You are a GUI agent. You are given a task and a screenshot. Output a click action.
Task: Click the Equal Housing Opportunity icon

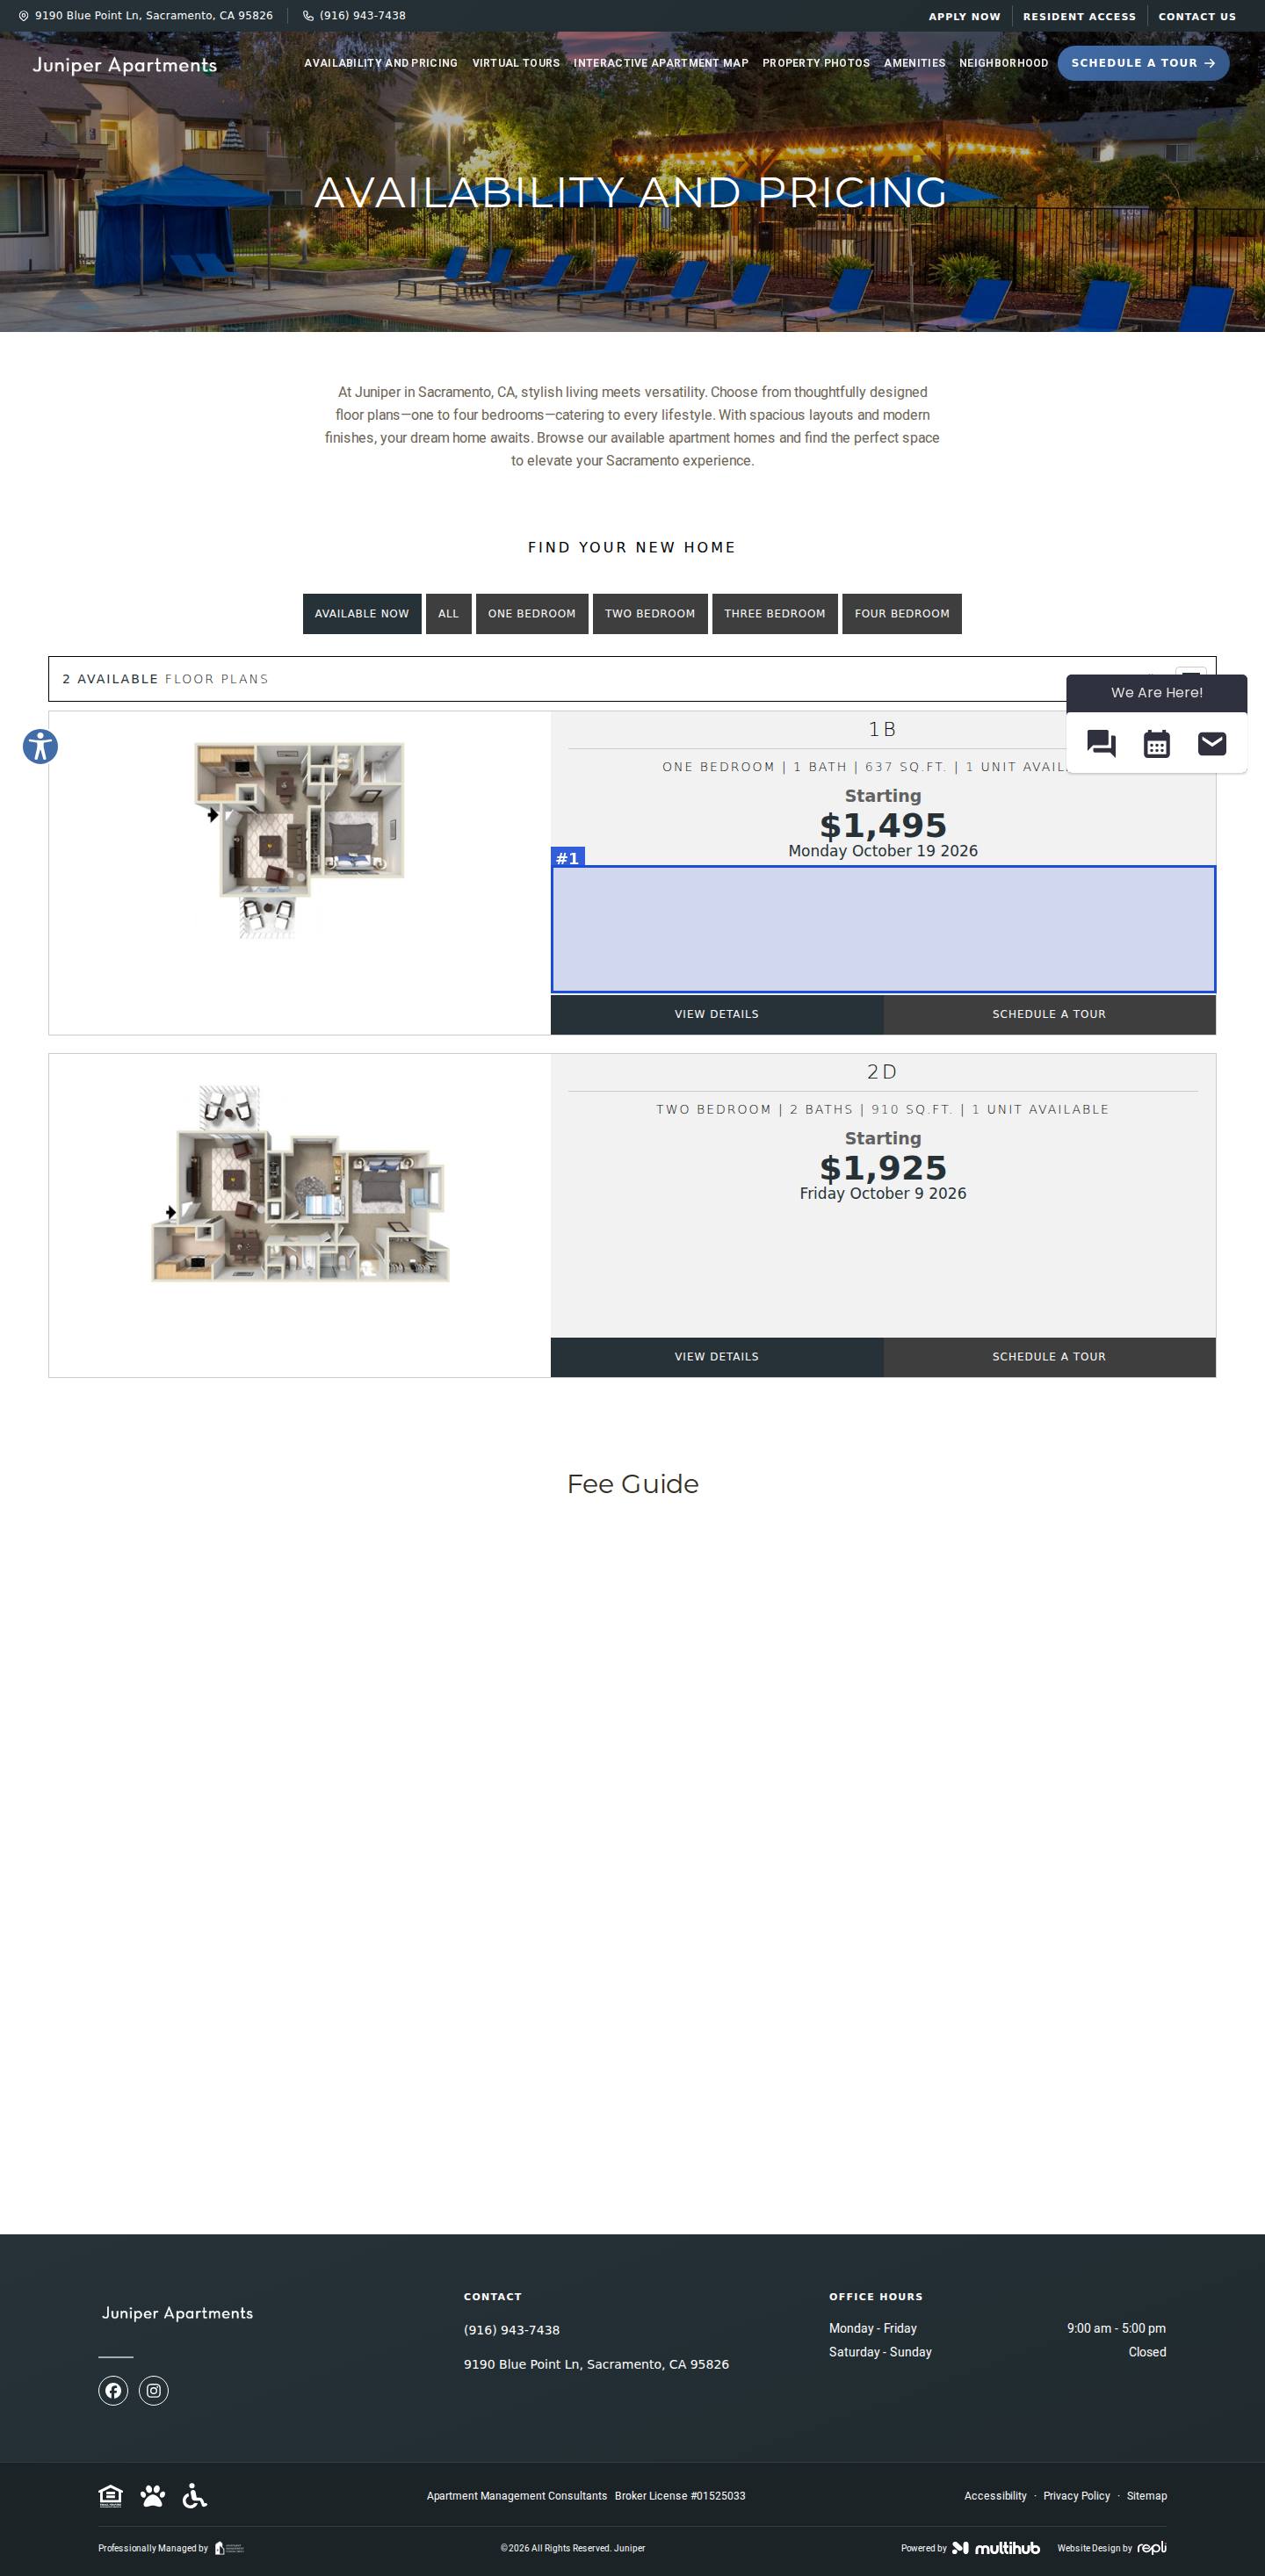click(x=111, y=2496)
